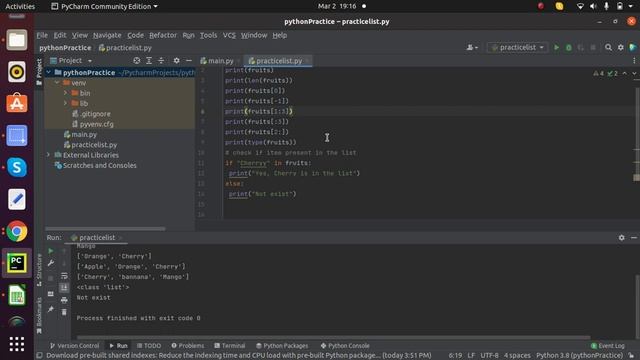Open LibreOffice Calc from the dock
The width and height of the screenshot is (640, 360).
(x=17, y=295)
